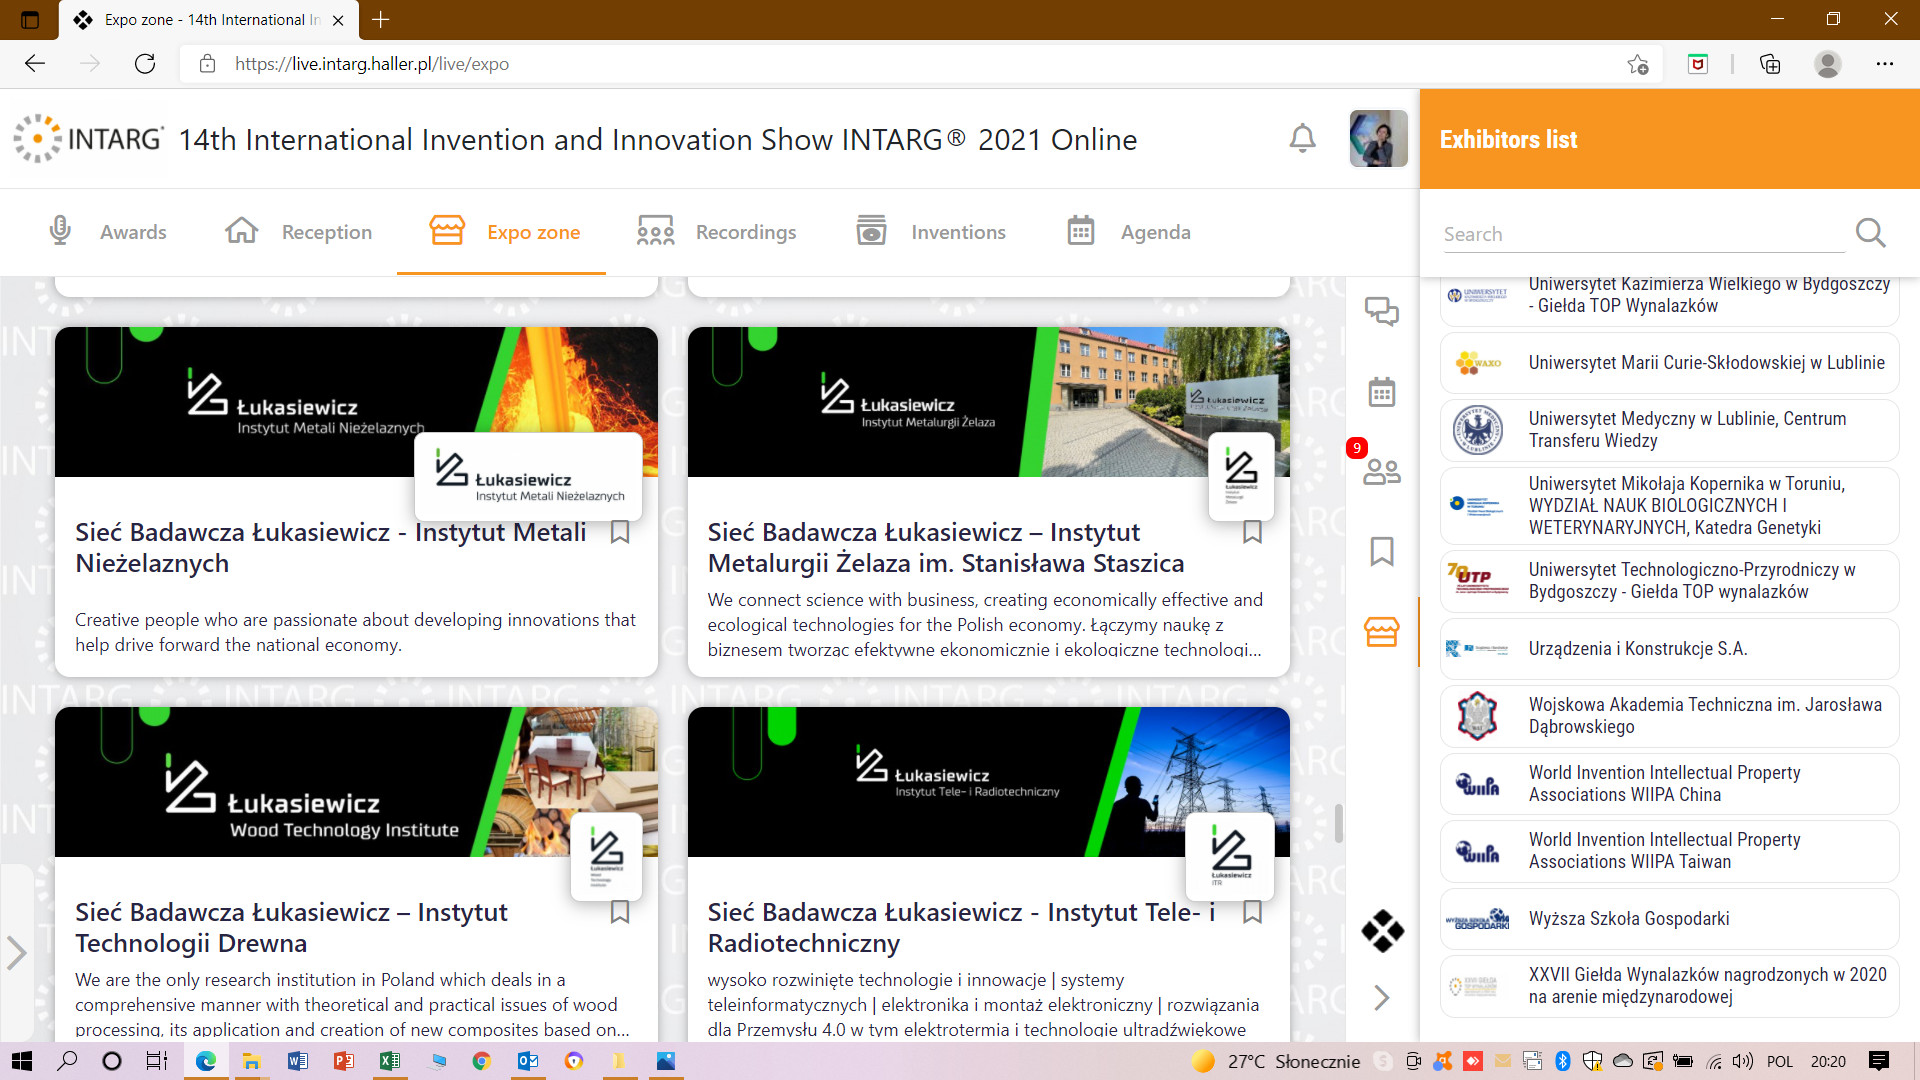
Task: Open Windows notification center icon
Action: click(1879, 1061)
